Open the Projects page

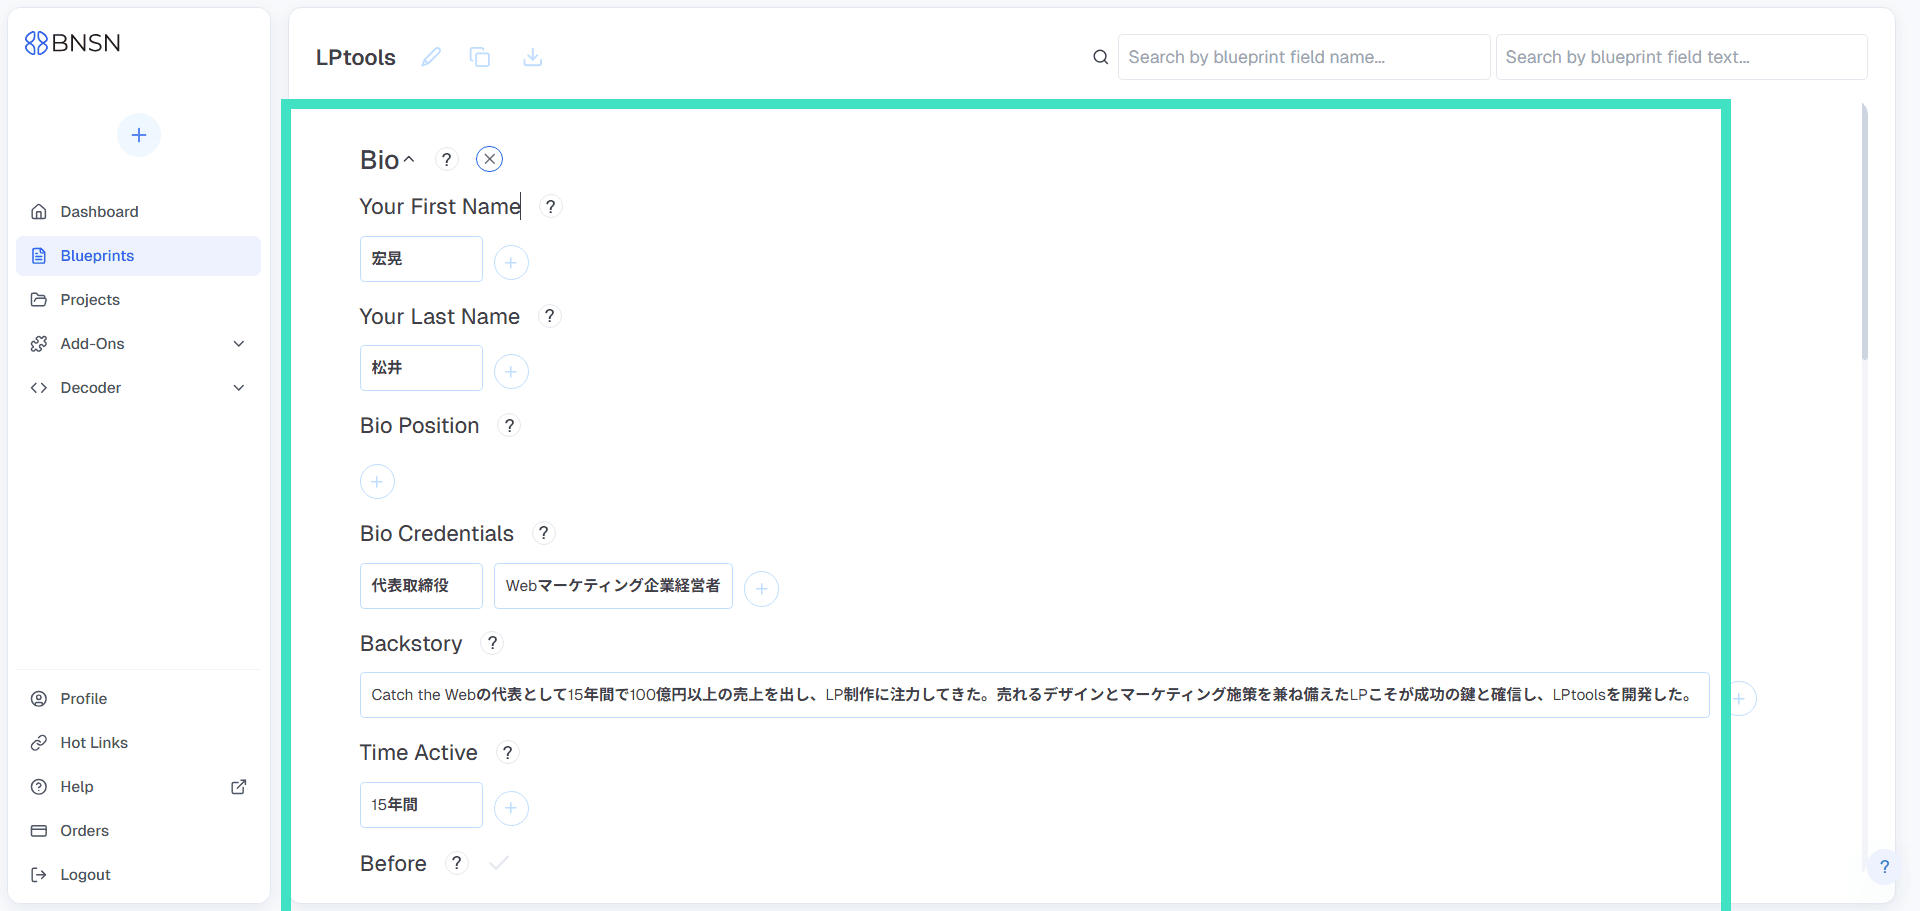click(90, 300)
